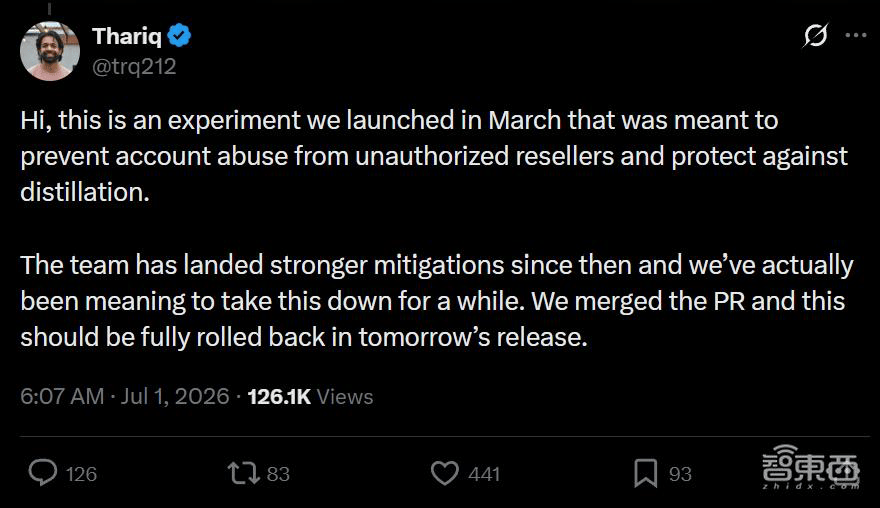The image size is (880, 508).
Task: Click the 93 bookmarks count
Action: (680, 474)
